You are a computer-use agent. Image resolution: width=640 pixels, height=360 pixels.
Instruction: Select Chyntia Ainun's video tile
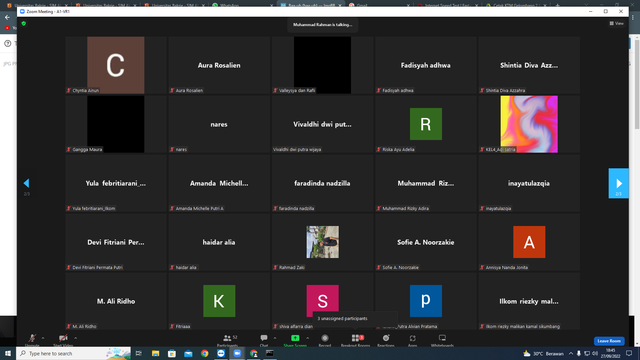click(116, 65)
